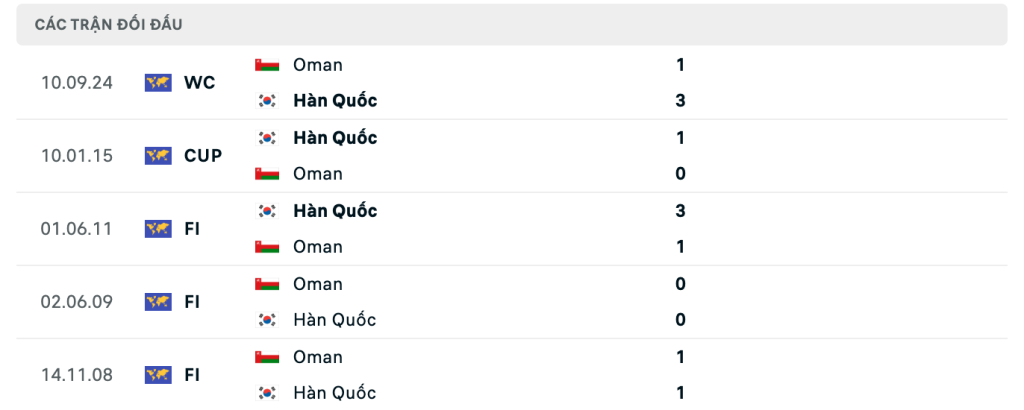
Task: Click world map icon for 01.06.11 match
Action: [158, 229]
